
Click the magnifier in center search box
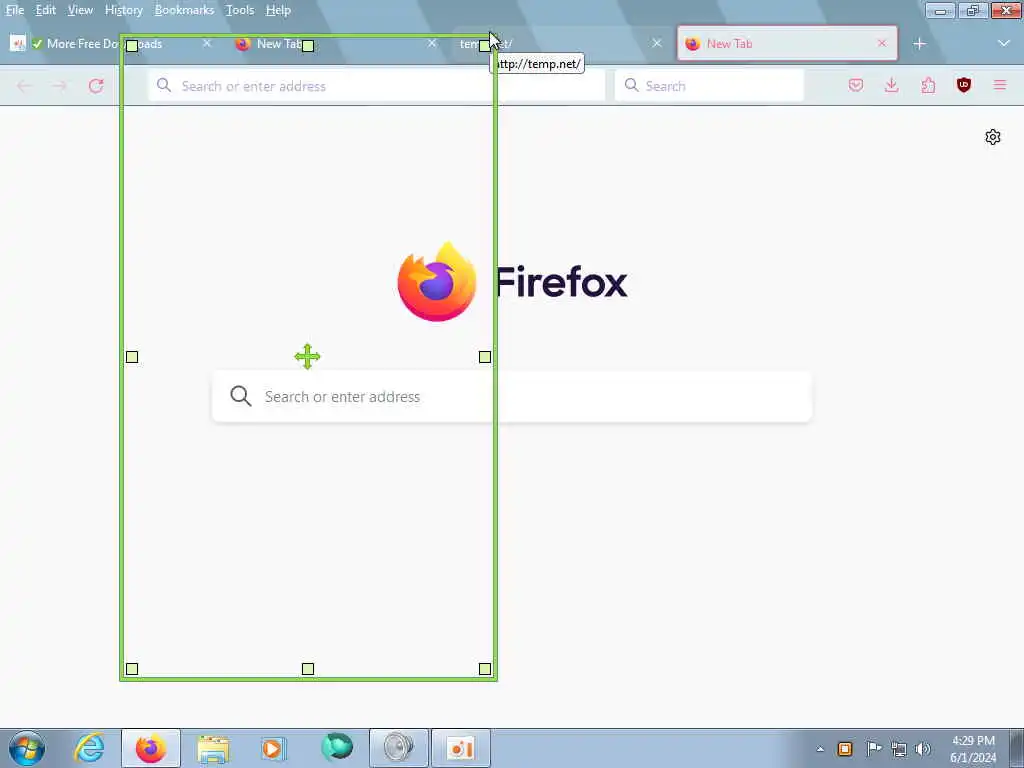(240, 396)
